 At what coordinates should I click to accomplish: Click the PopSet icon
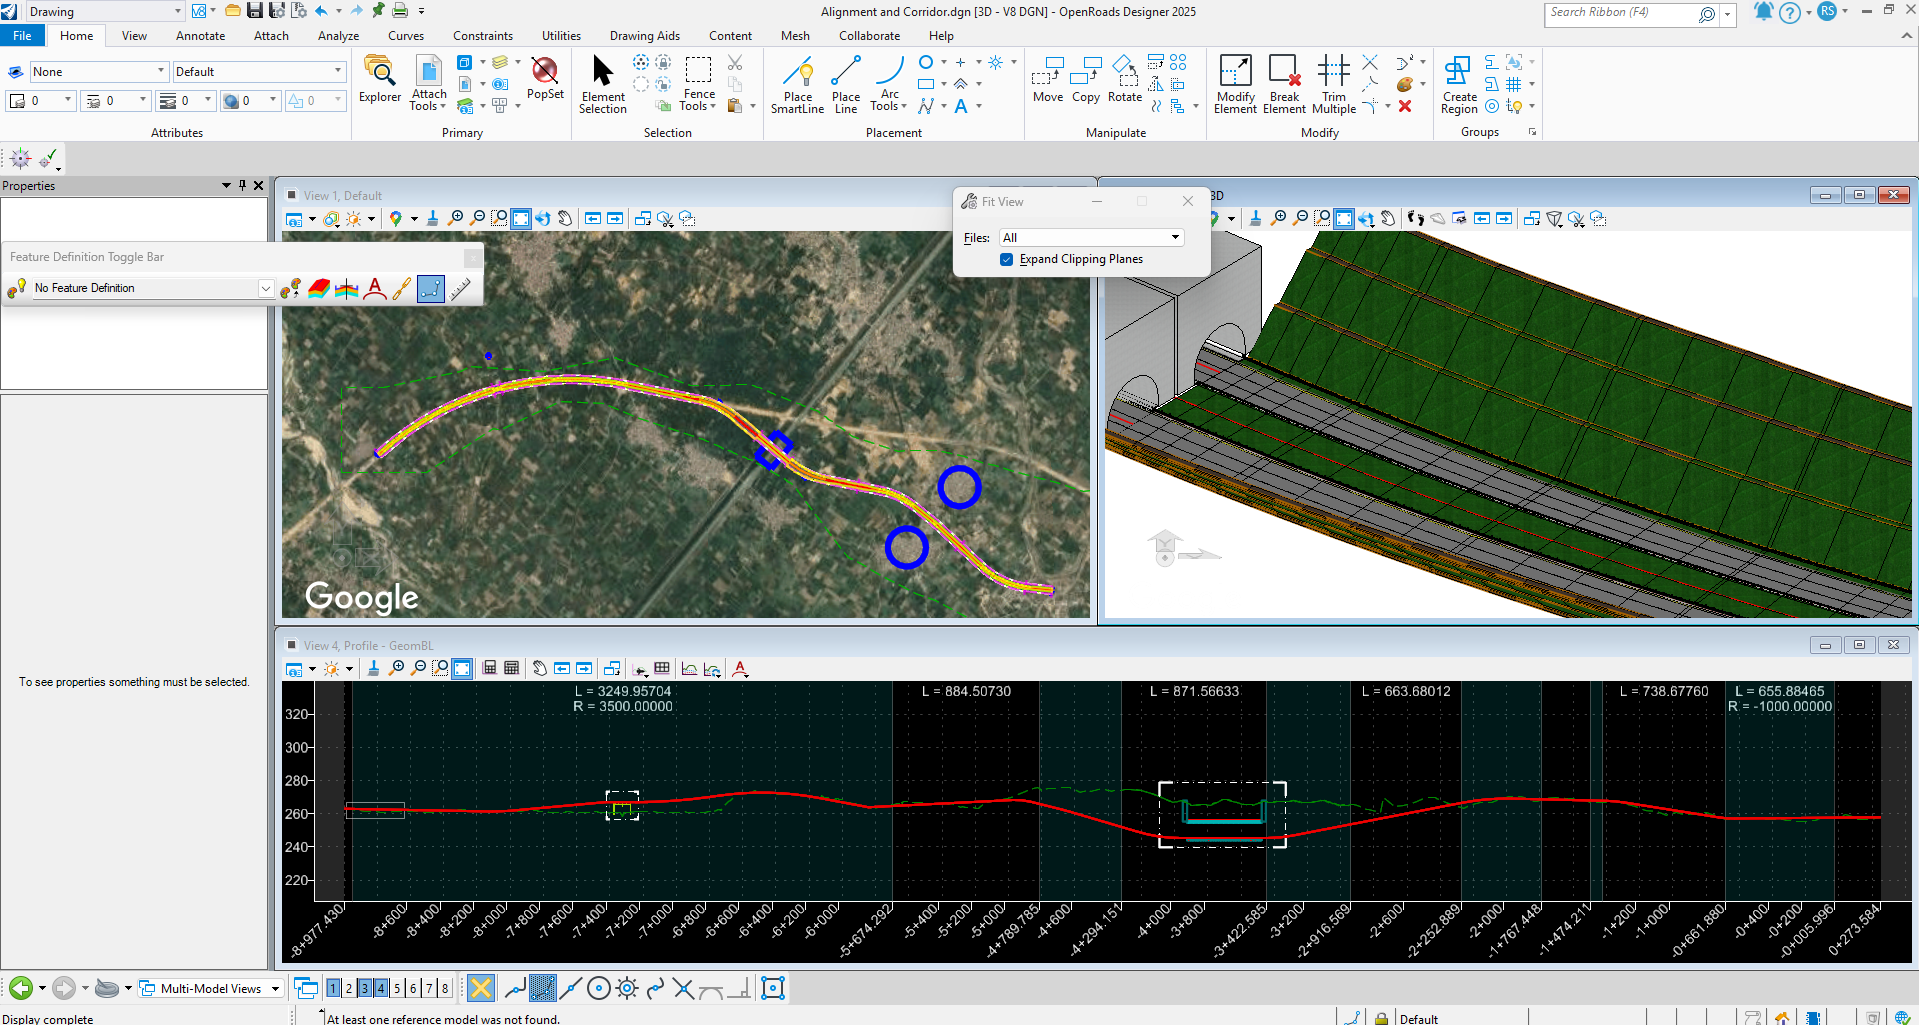(545, 78)
